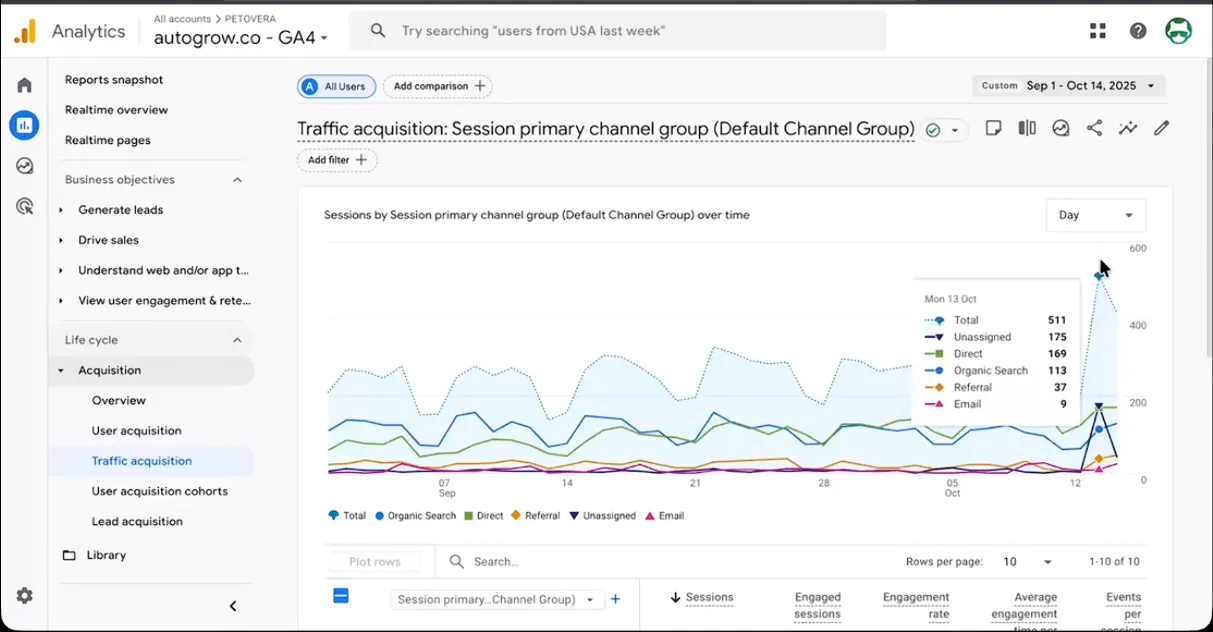Click the comparison details icon
Viewport: 1213px width, 632px height.
(x=1026, y=128)
